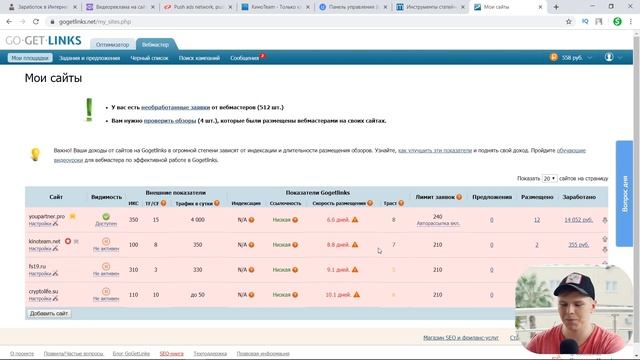Viewport: 640px width, 360px height.
Task: Click the move-up arrow icon in kinoteam.net row
Action: coord(605,239)
